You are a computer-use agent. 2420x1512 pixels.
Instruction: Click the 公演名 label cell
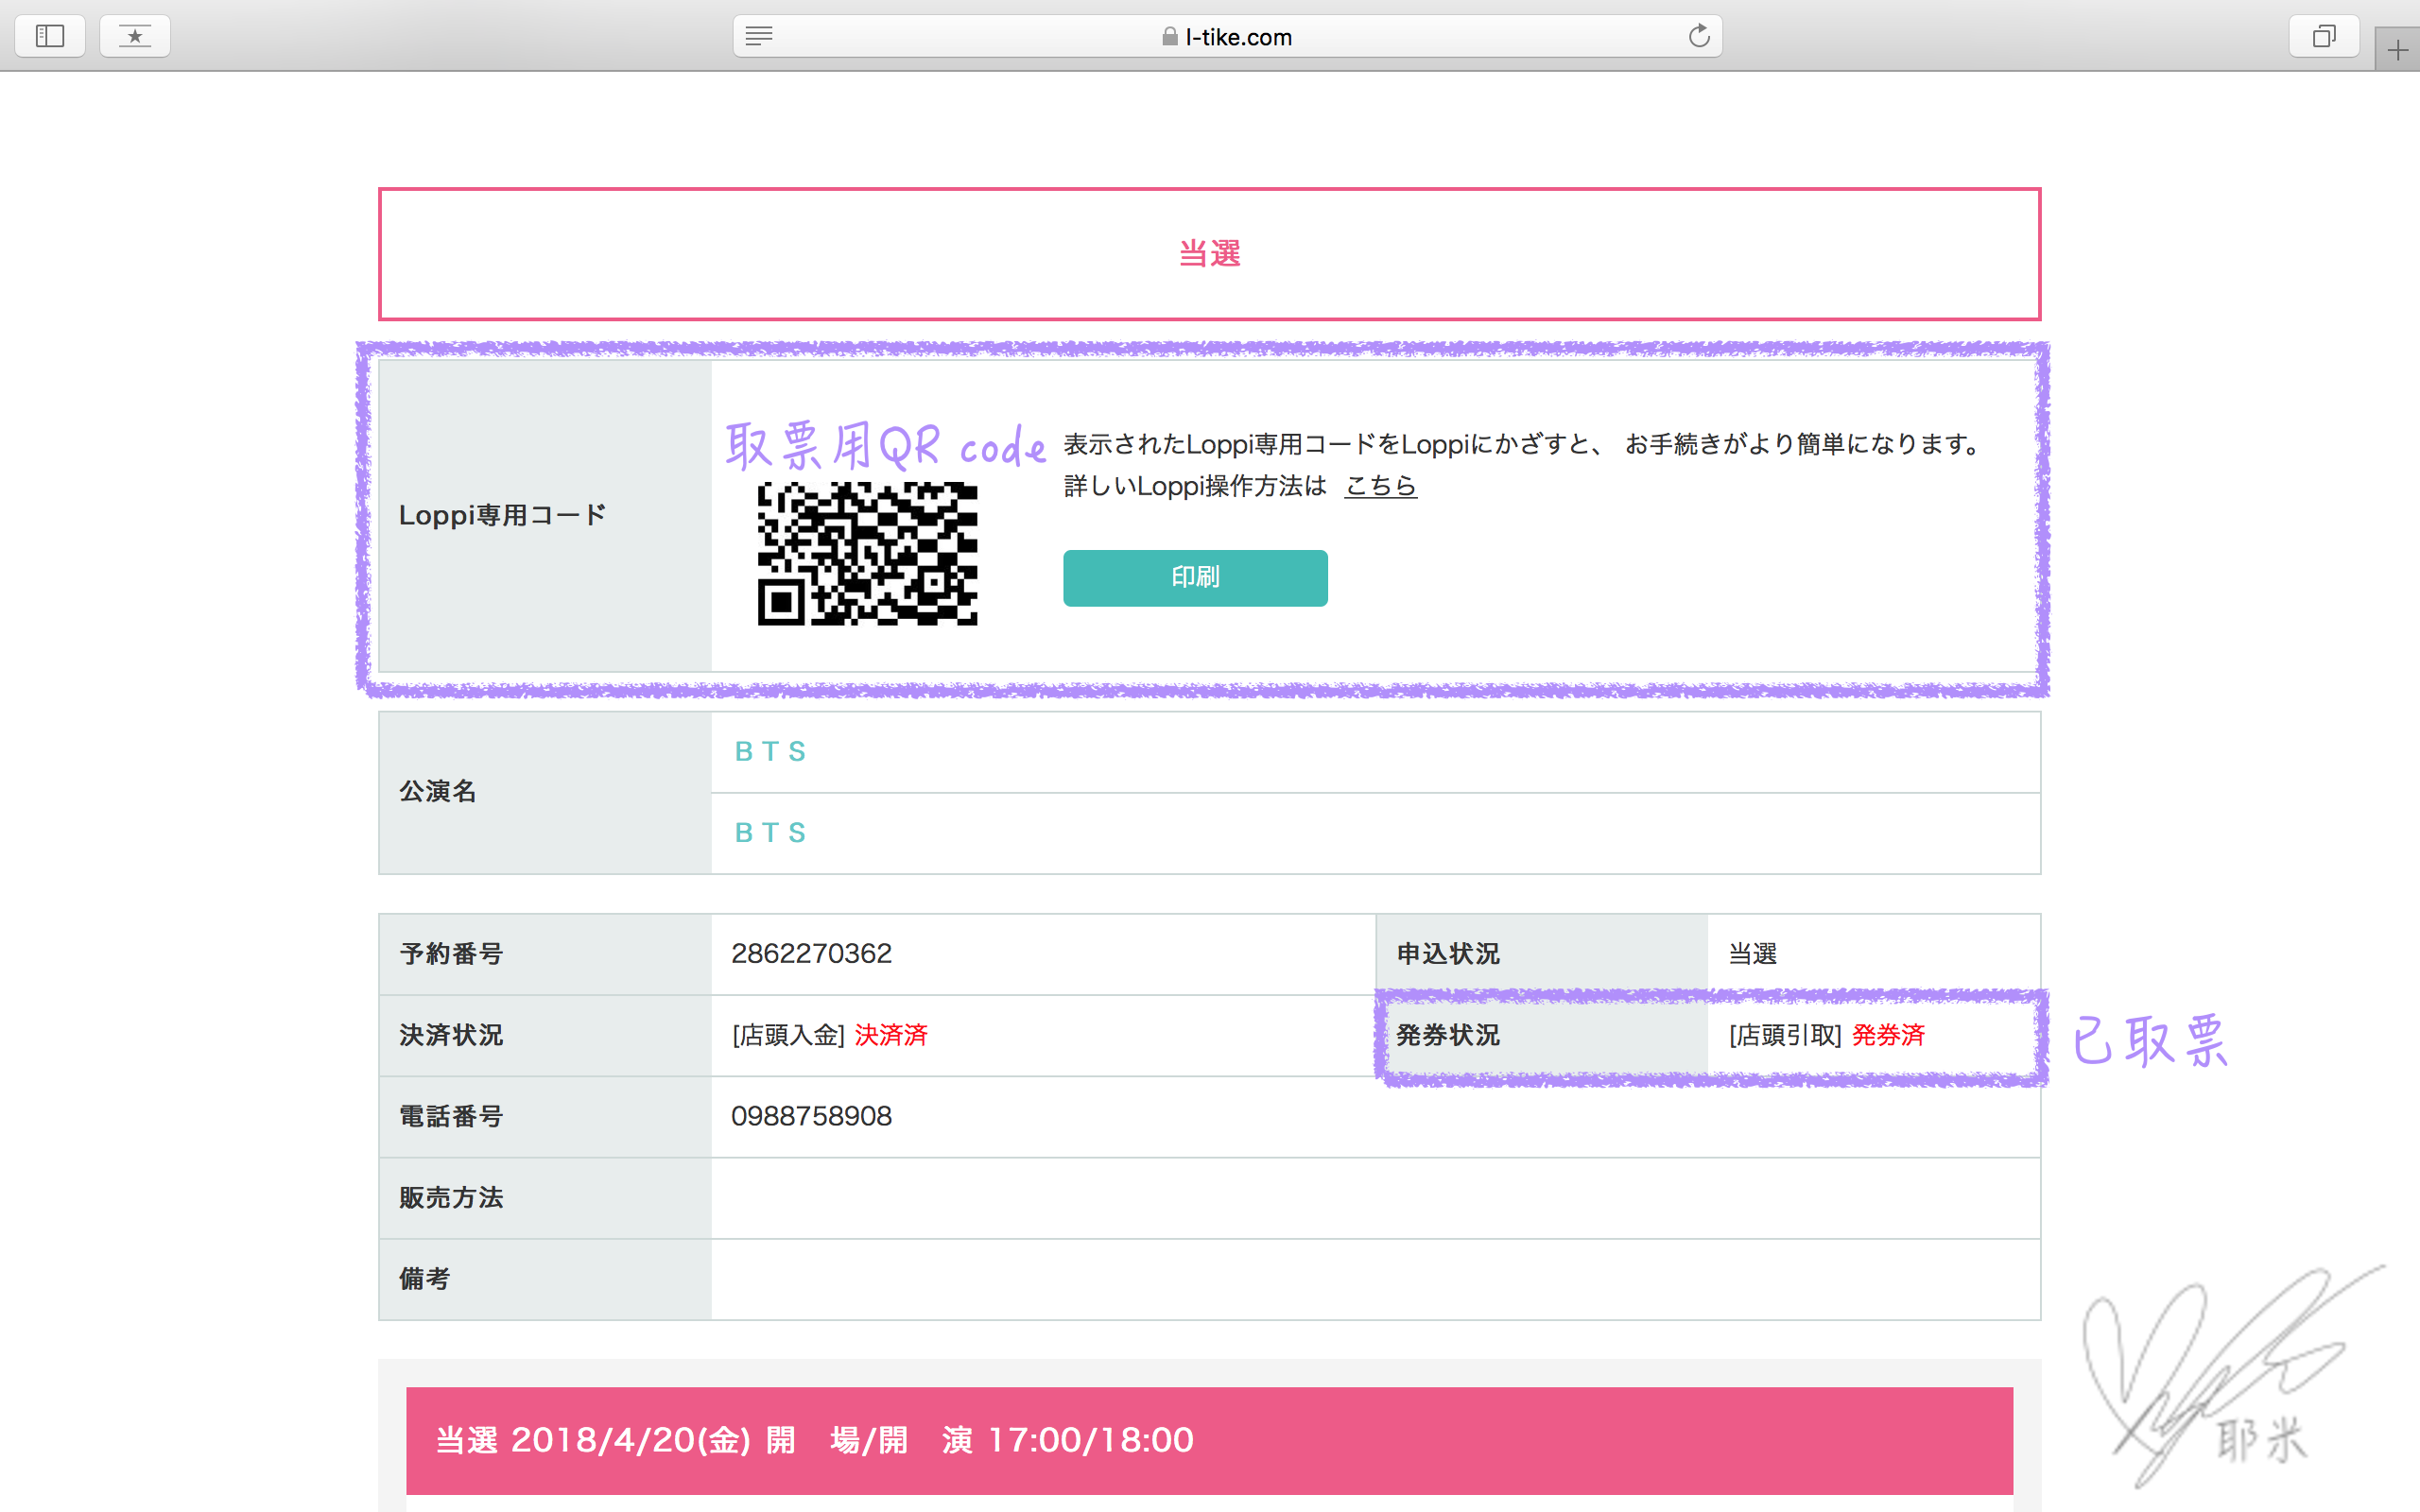pos(545,792)
